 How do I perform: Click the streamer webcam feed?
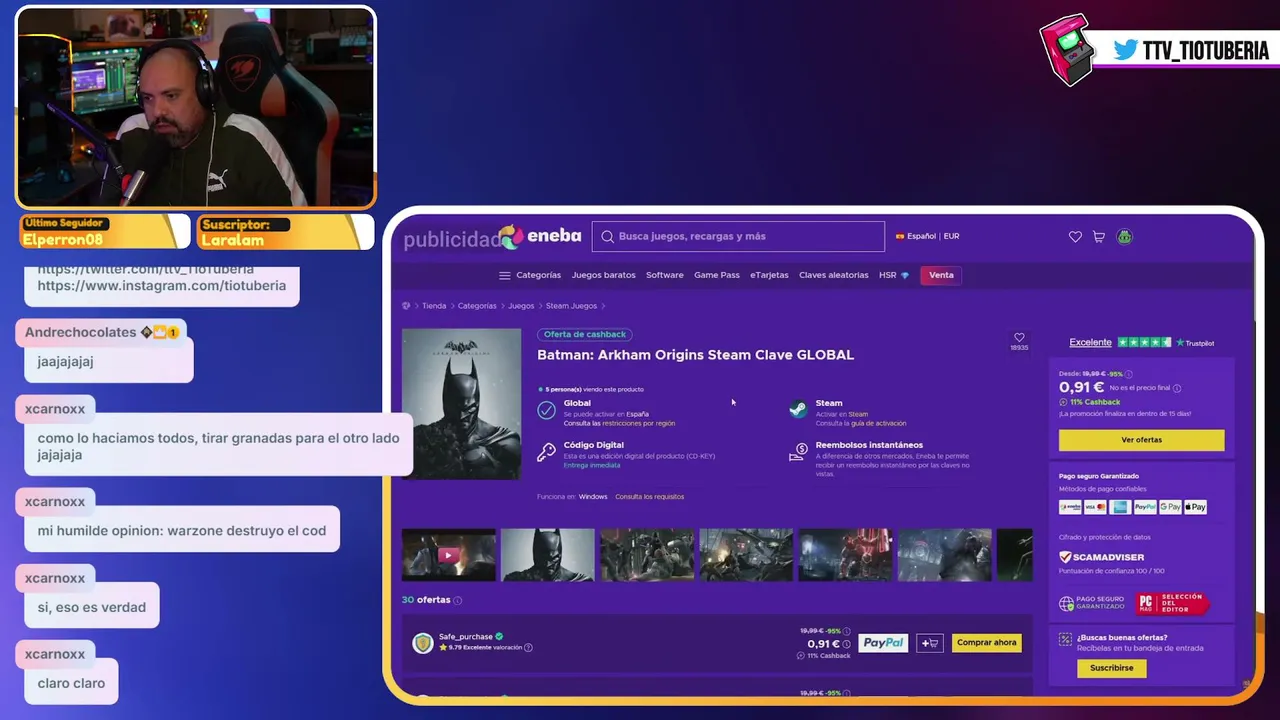point(196,108)
